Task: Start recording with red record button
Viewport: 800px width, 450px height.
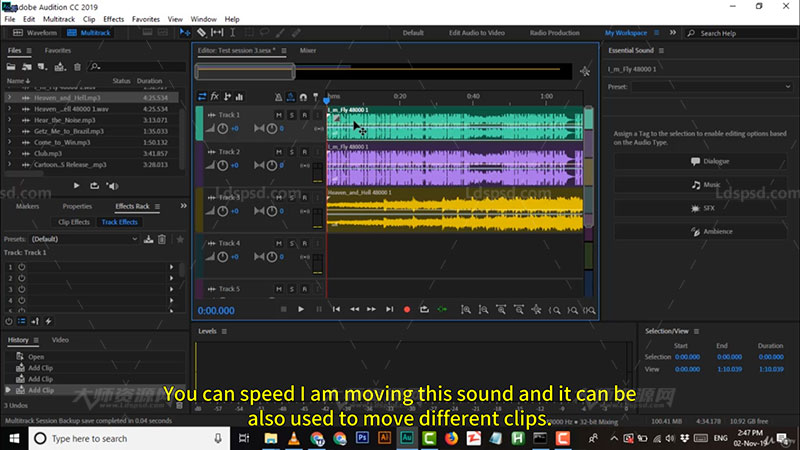Action: click(x=407, y=309)
